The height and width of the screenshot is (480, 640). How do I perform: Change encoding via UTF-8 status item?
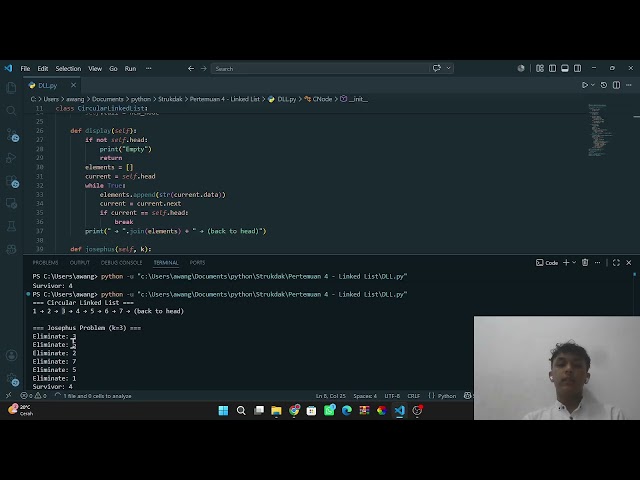[x=392, y=396]
